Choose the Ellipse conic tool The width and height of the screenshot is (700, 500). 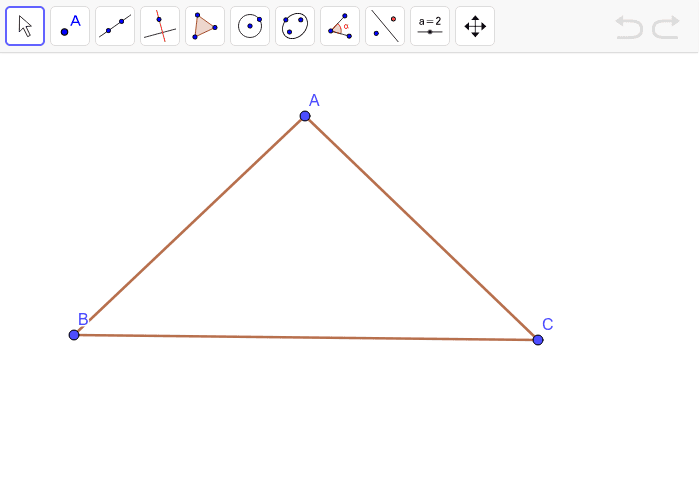(x=295, y=26)
